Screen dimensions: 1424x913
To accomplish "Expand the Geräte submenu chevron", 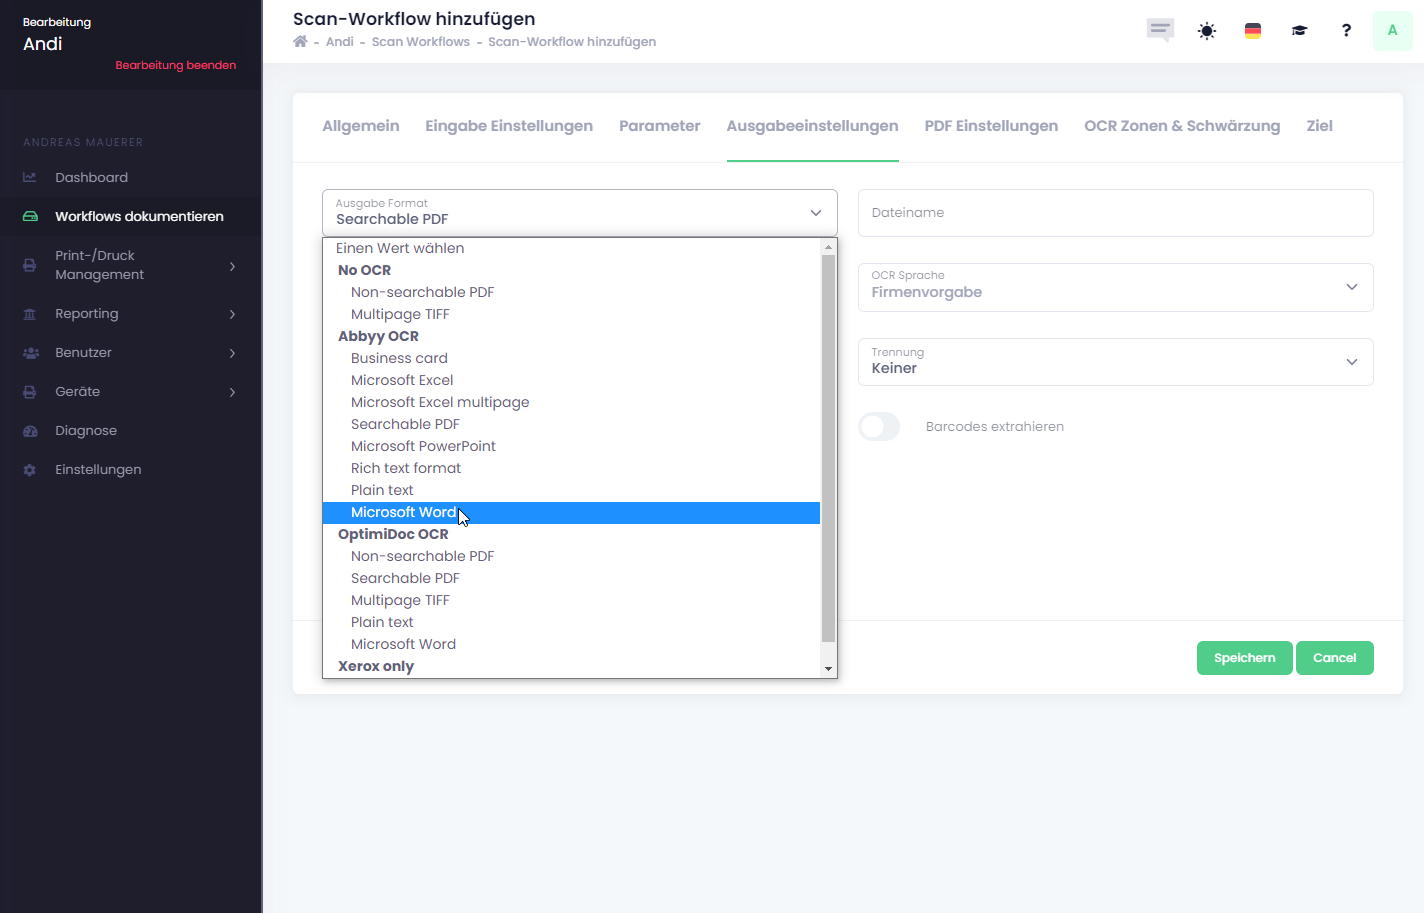I will click(232, 392).
